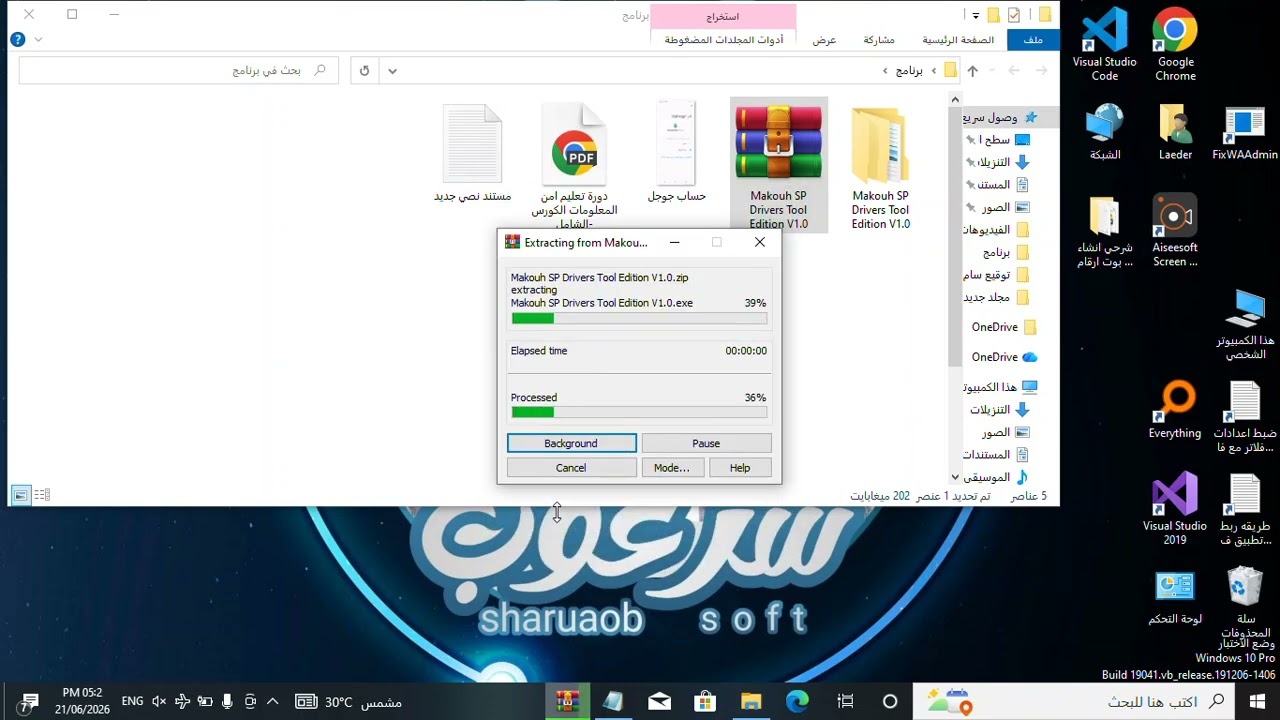This screenshot has height=720, width=1280.
Task: Click the Background button in WinRAR dialog
Action: [x=571, y=443]
